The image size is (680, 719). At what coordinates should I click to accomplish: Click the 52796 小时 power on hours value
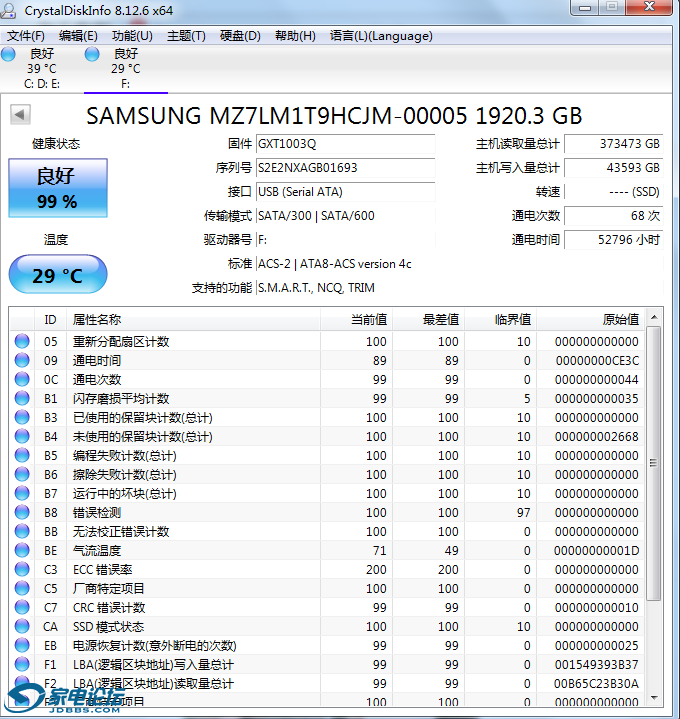613,239
